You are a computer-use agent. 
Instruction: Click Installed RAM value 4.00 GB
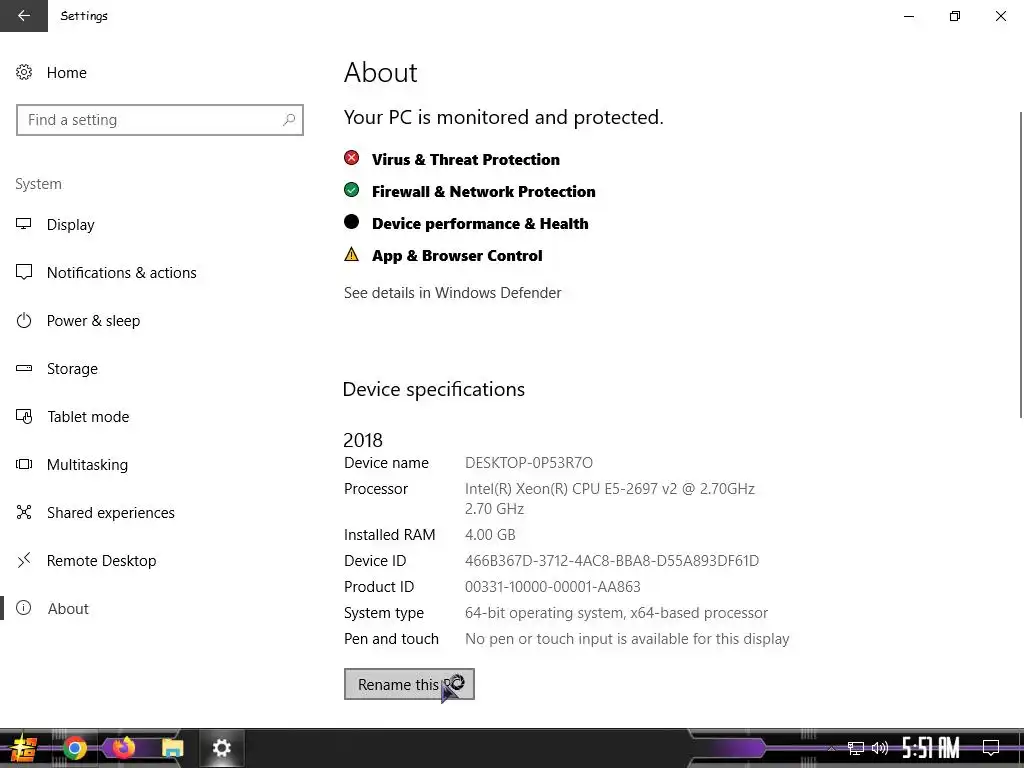(x=490, y=535)
